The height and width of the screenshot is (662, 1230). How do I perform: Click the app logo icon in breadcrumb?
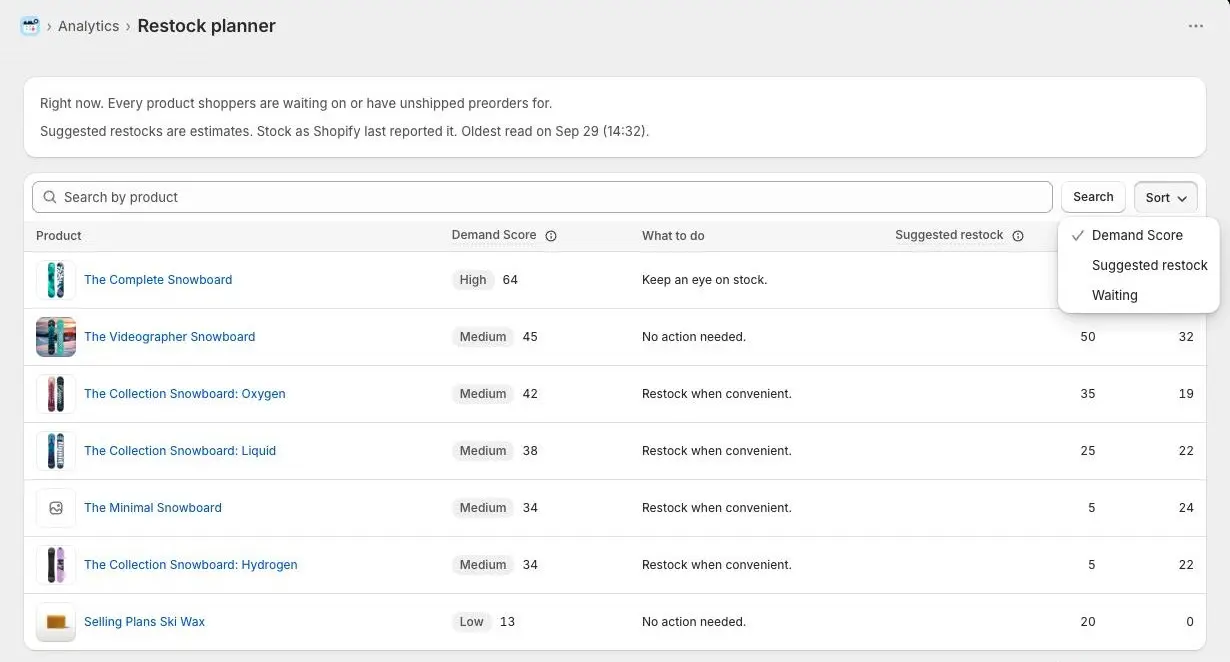click(x=30, y=26)
